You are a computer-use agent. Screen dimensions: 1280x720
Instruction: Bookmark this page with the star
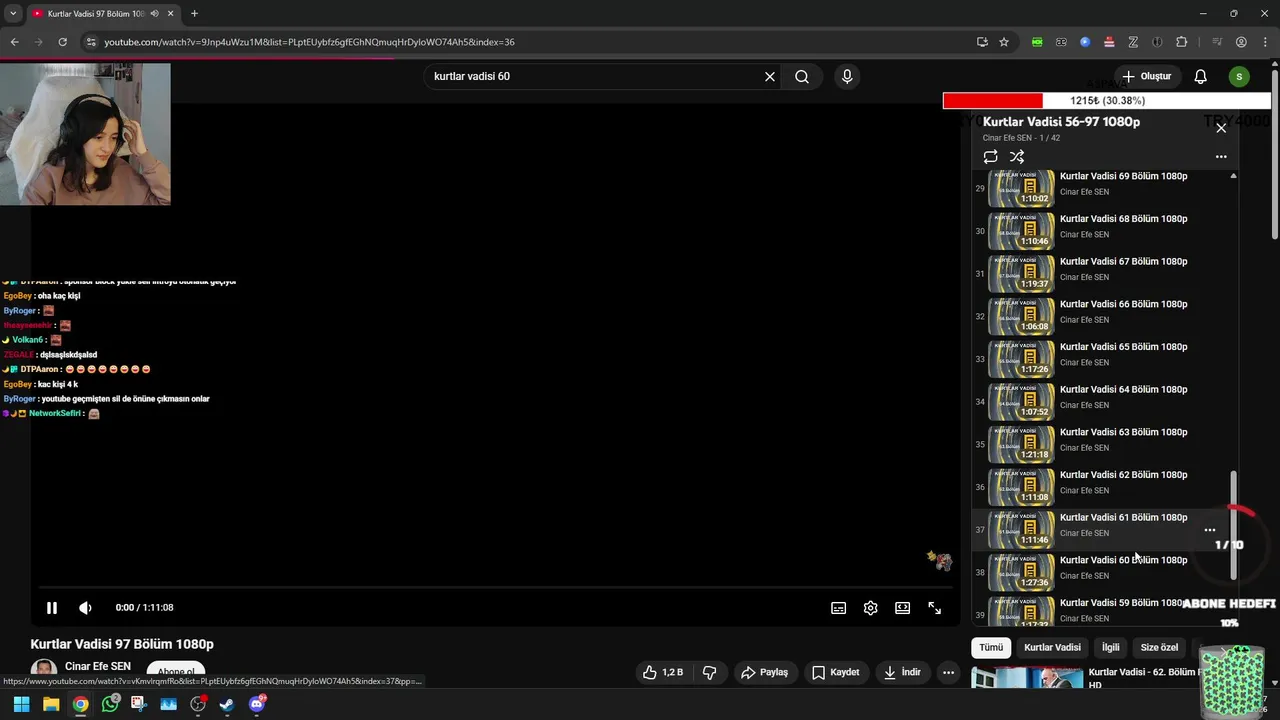click(x=1004, y=42)
